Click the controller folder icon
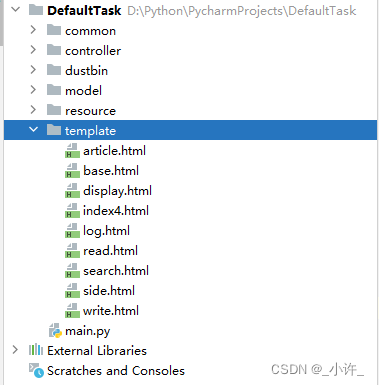This screenshot has width=379, height=385. pyautogui.click(x=54, y=50)
